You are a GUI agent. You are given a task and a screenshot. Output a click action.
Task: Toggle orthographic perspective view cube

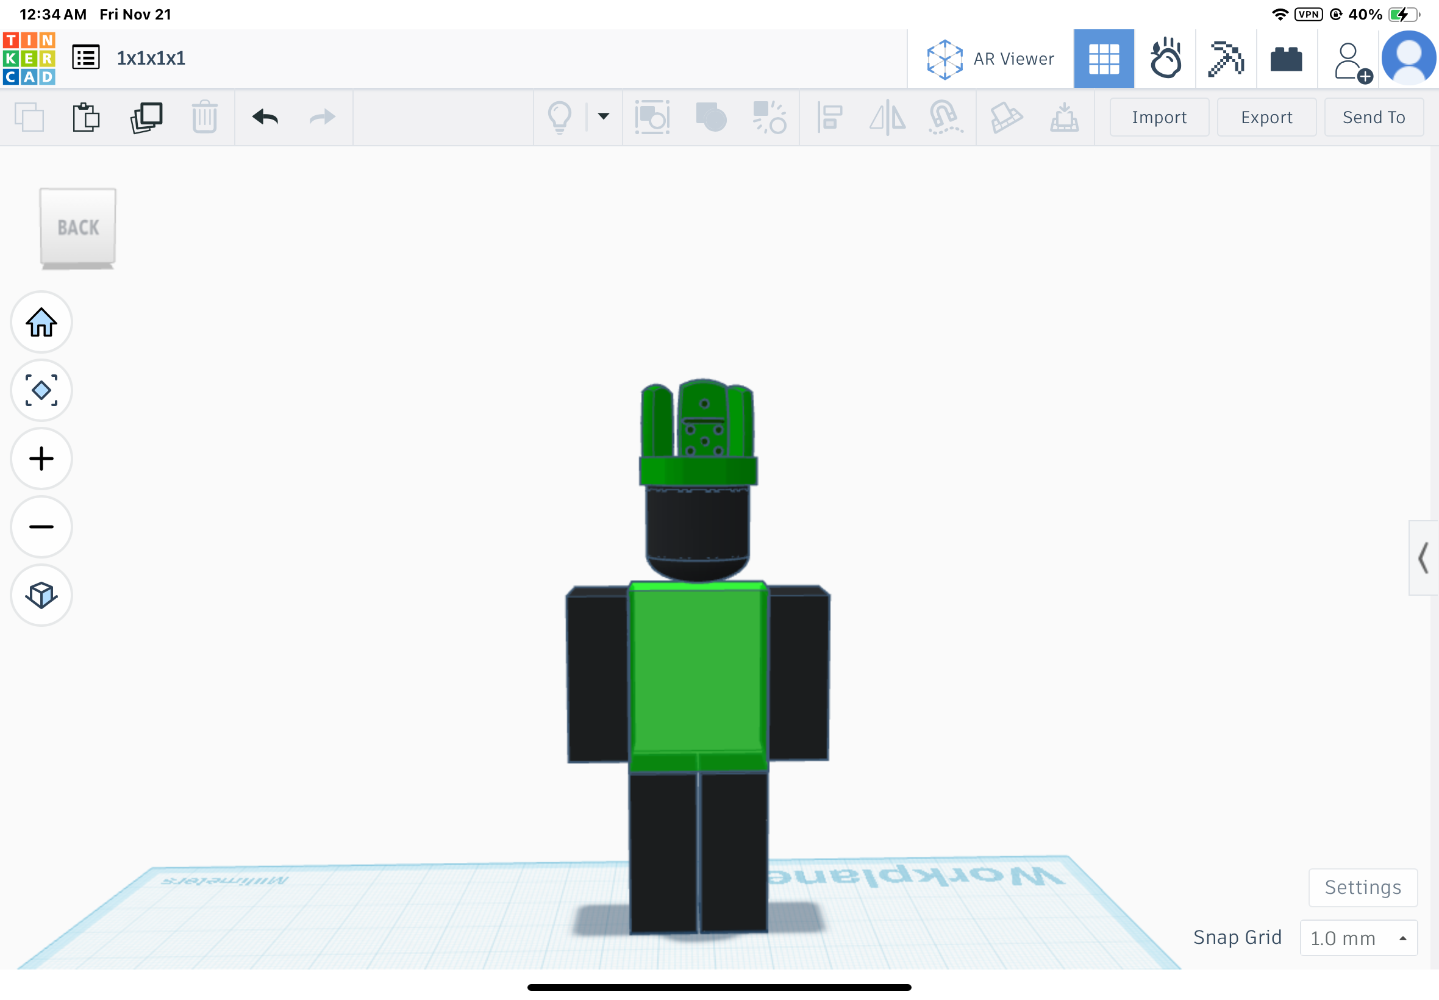41,595
